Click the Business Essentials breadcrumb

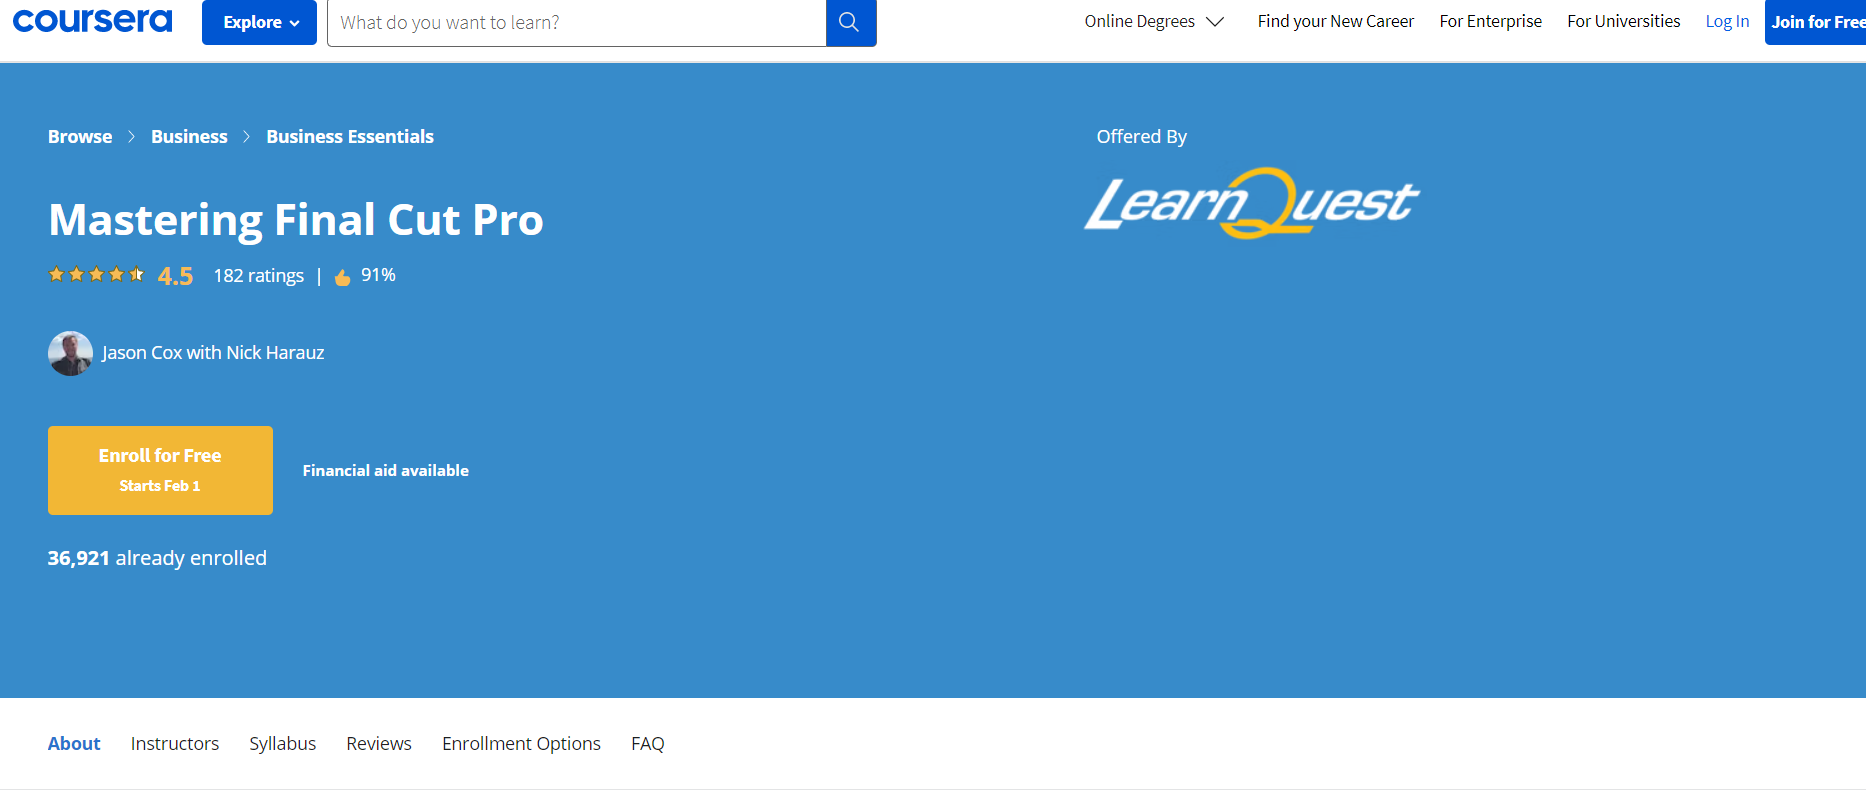pos(350,137)
